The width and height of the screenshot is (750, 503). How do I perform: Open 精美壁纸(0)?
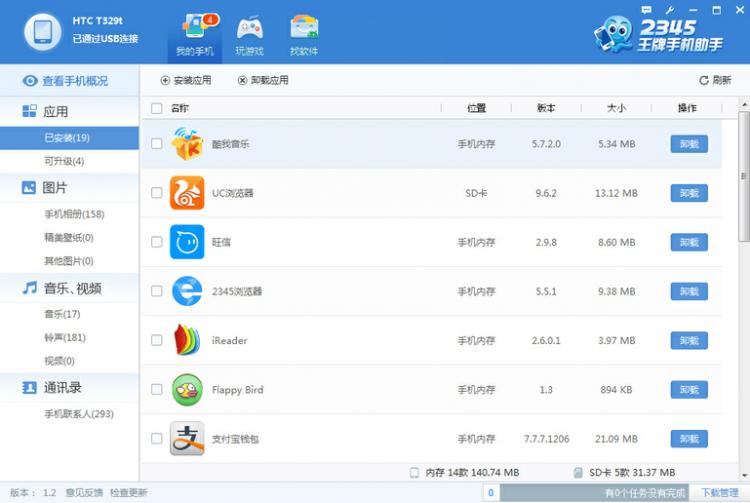pyautogui.click(x=69, y=237)
